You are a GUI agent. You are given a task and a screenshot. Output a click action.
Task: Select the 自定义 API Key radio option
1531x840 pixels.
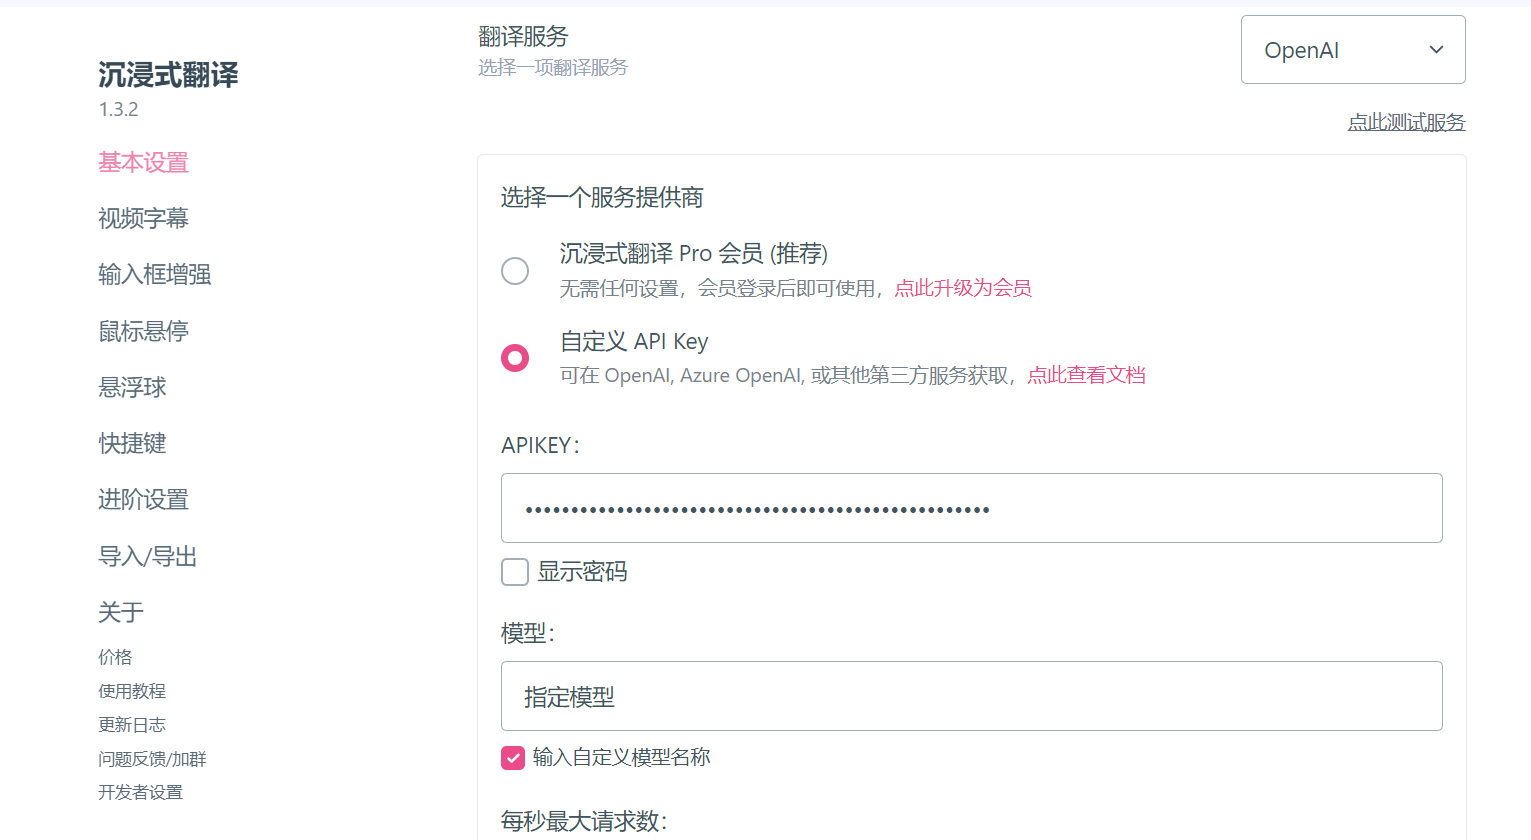click(515, 356)
